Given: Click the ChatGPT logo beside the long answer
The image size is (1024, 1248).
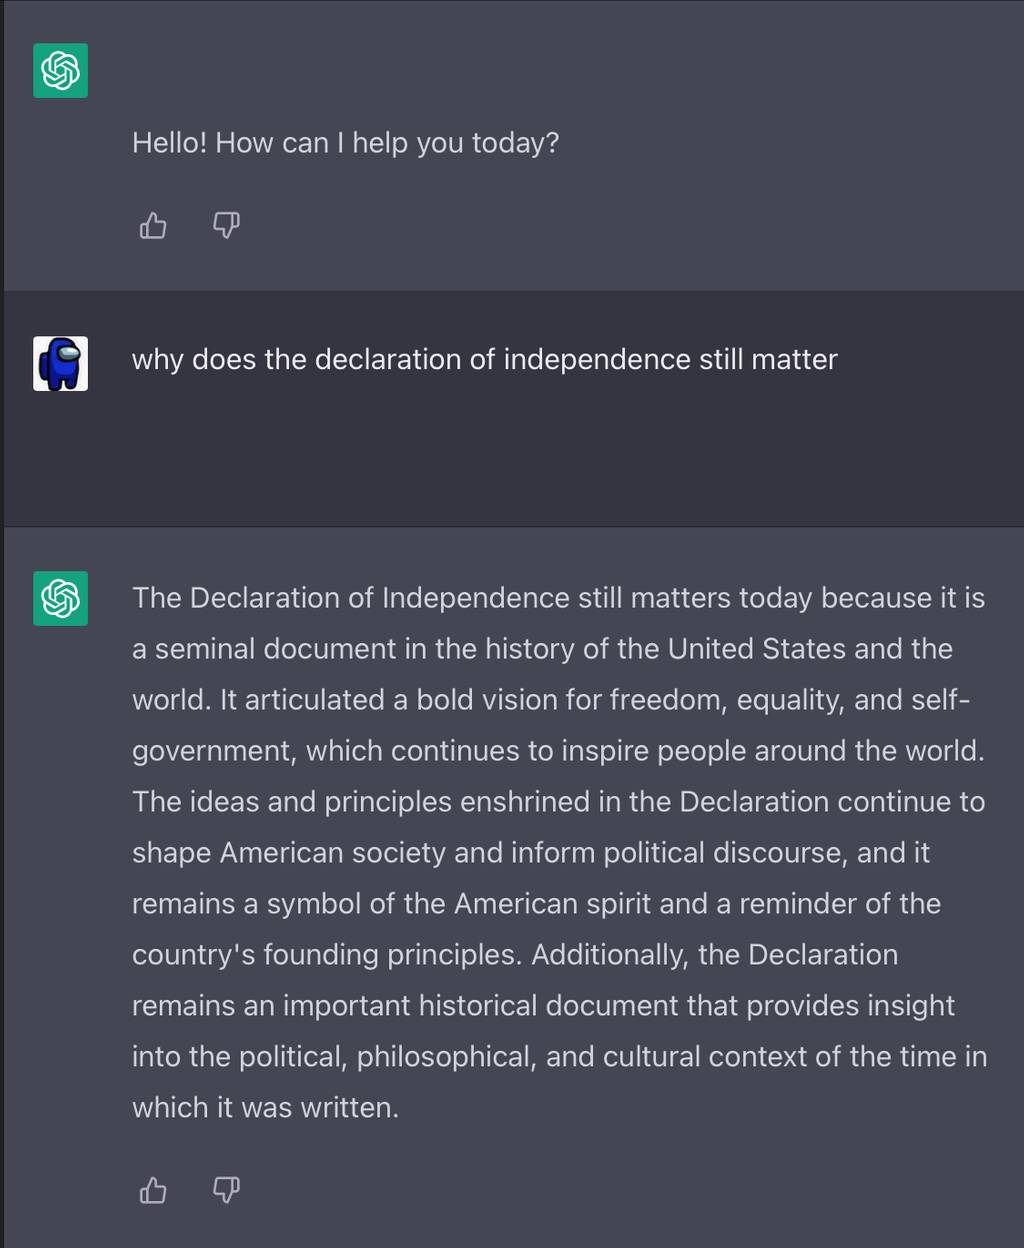Looking at the screenshot, I should 60,598.
